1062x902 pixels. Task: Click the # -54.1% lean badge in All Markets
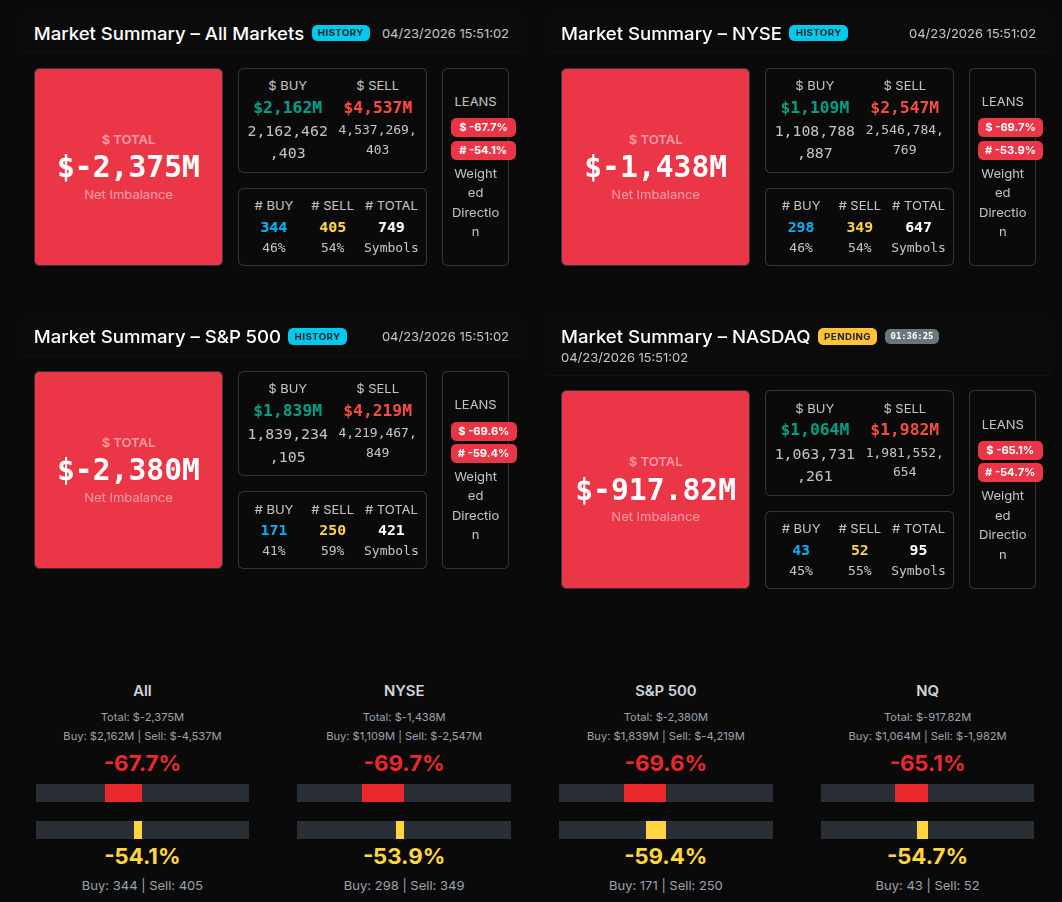tap(483, 150)
